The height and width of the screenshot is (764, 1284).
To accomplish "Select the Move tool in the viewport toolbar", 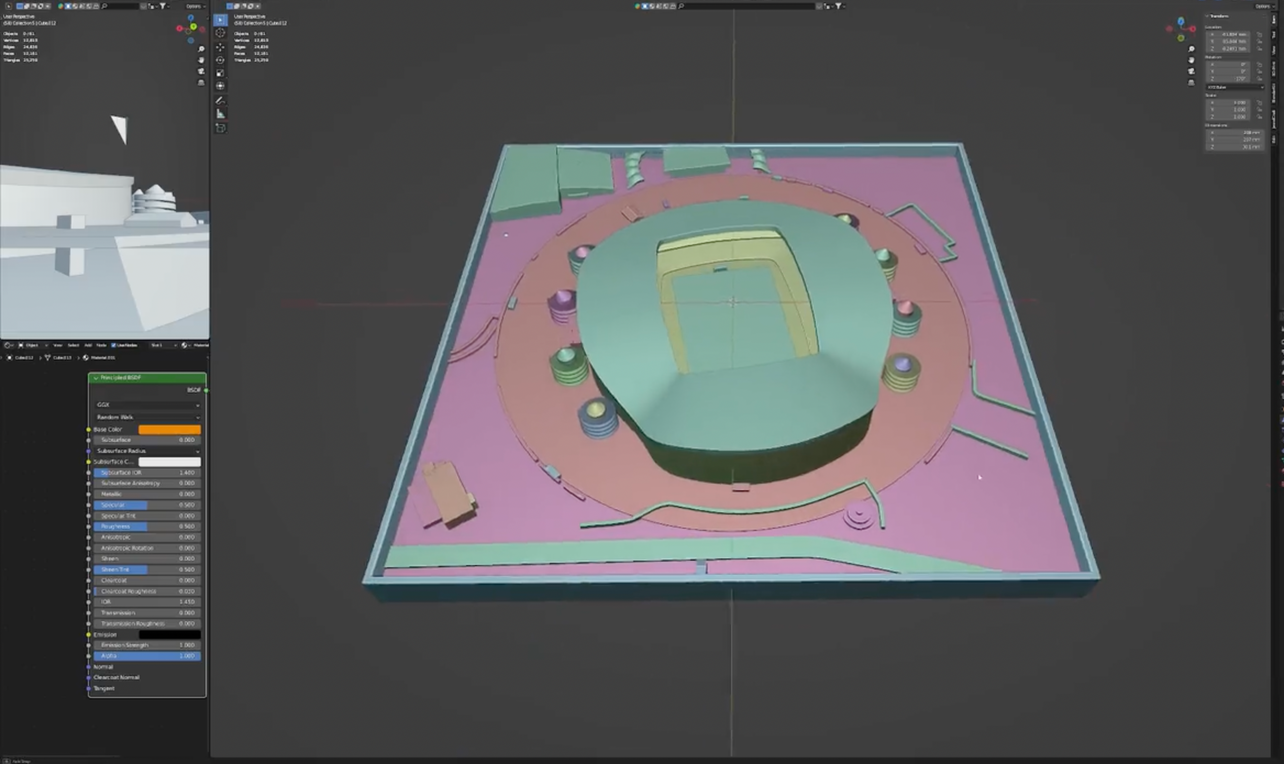I will [220, 48].
